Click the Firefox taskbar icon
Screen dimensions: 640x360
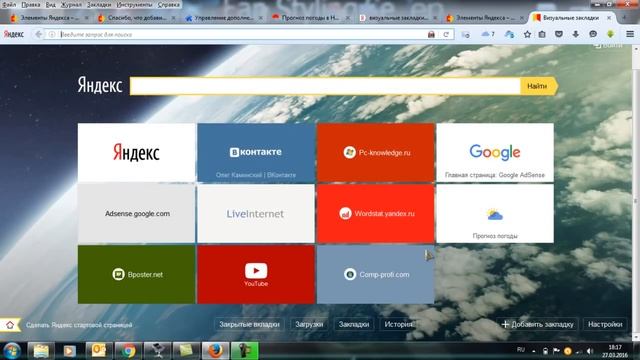(x=216, y=351)
